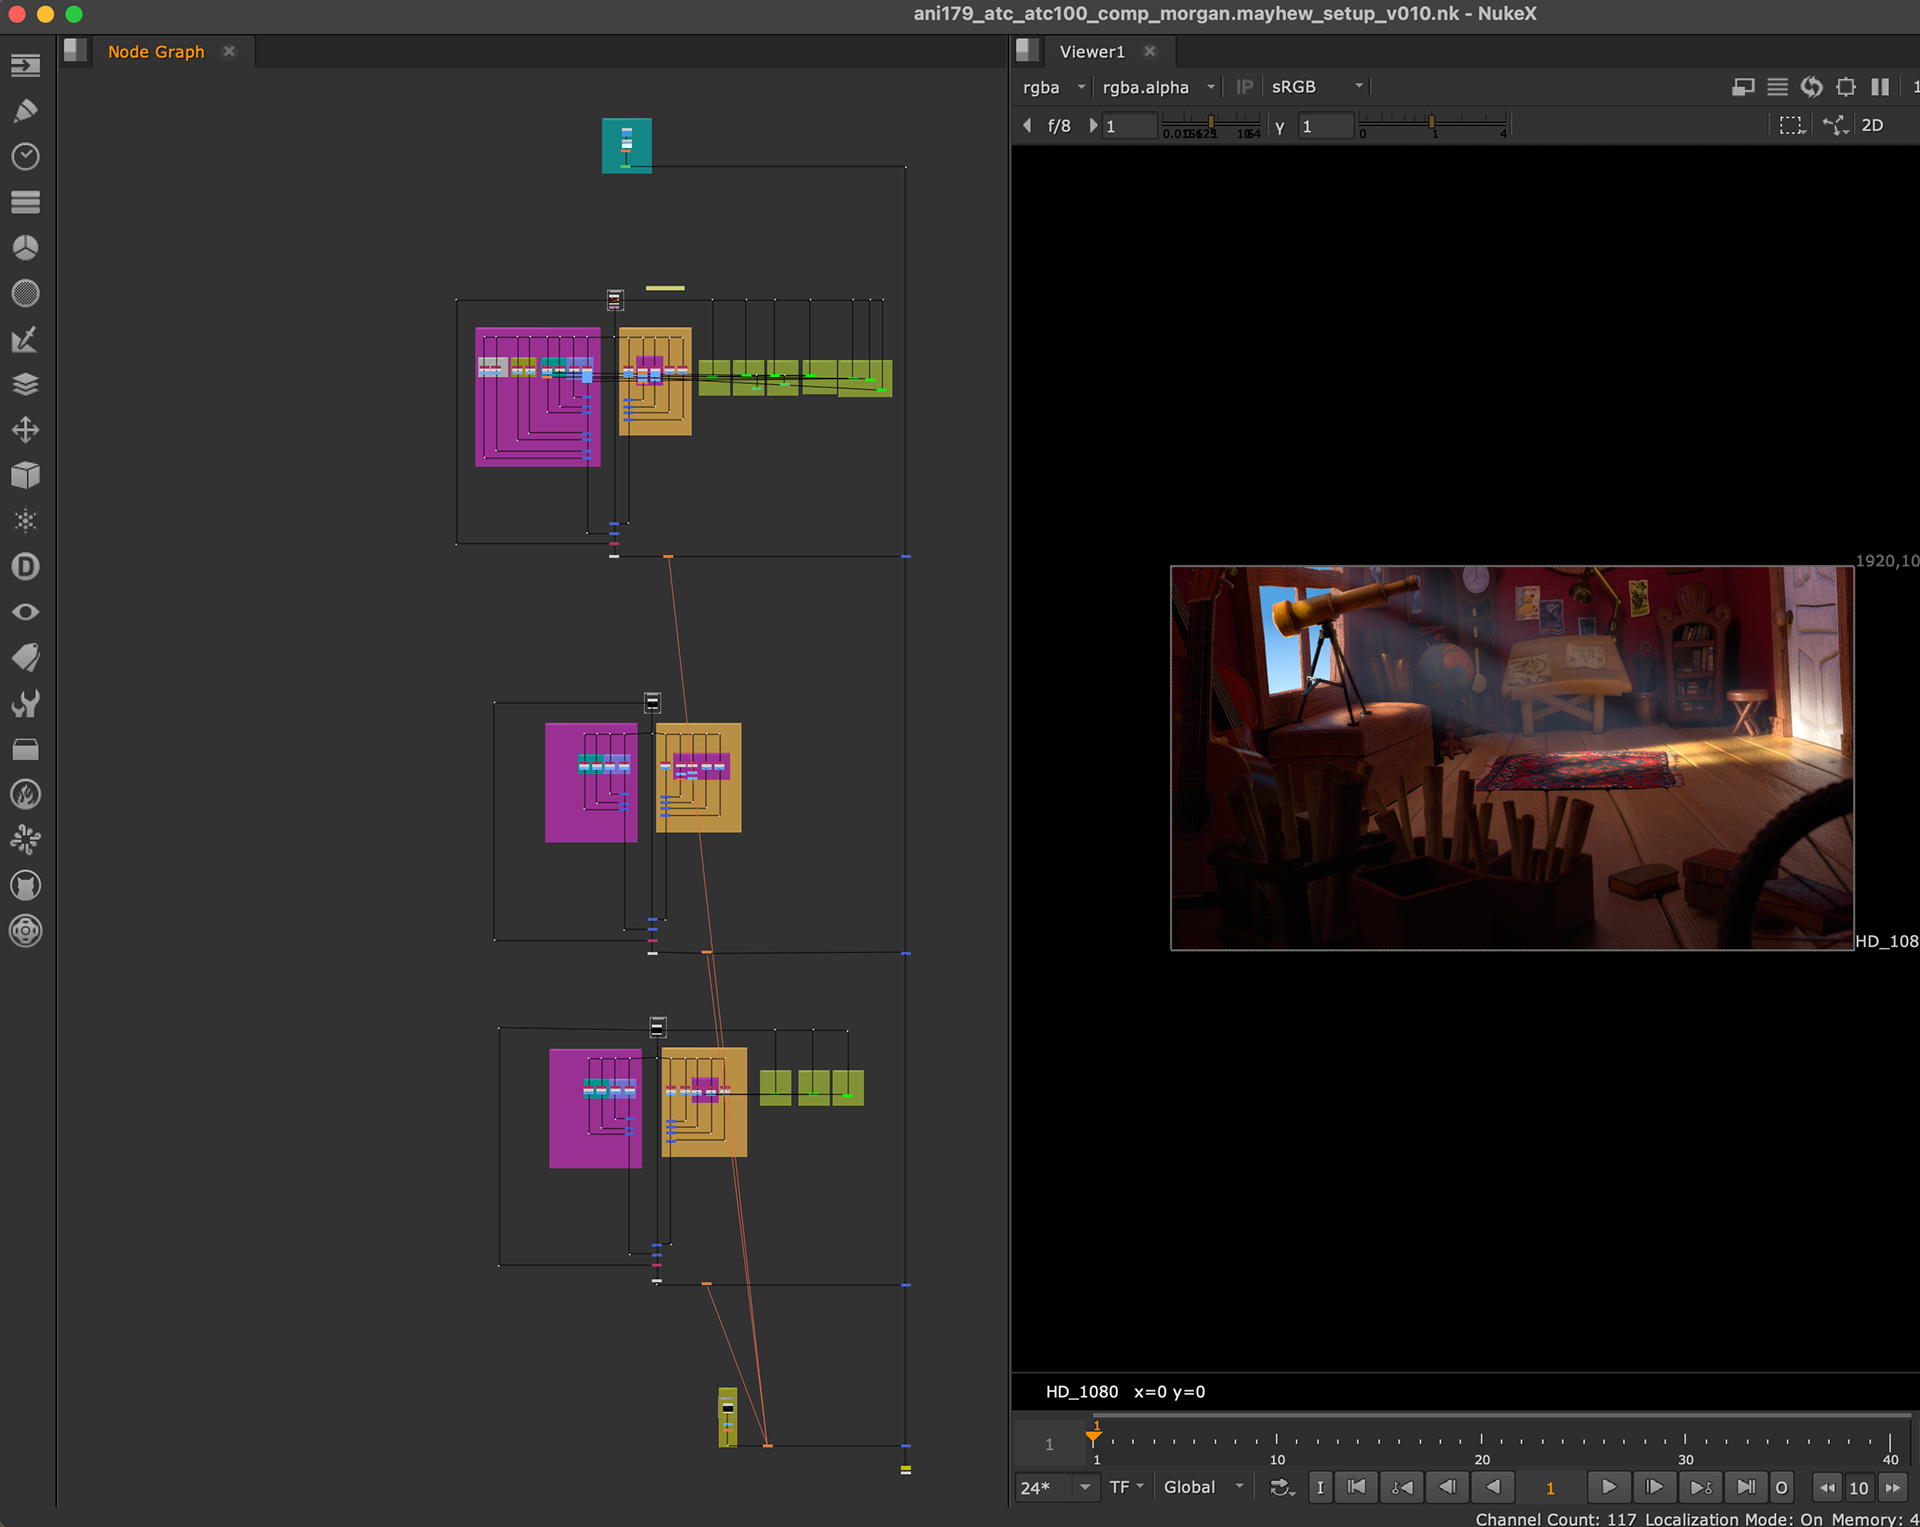Jump to the last frame button
The image size is (1920, 1527).
pos(1745,1487)
